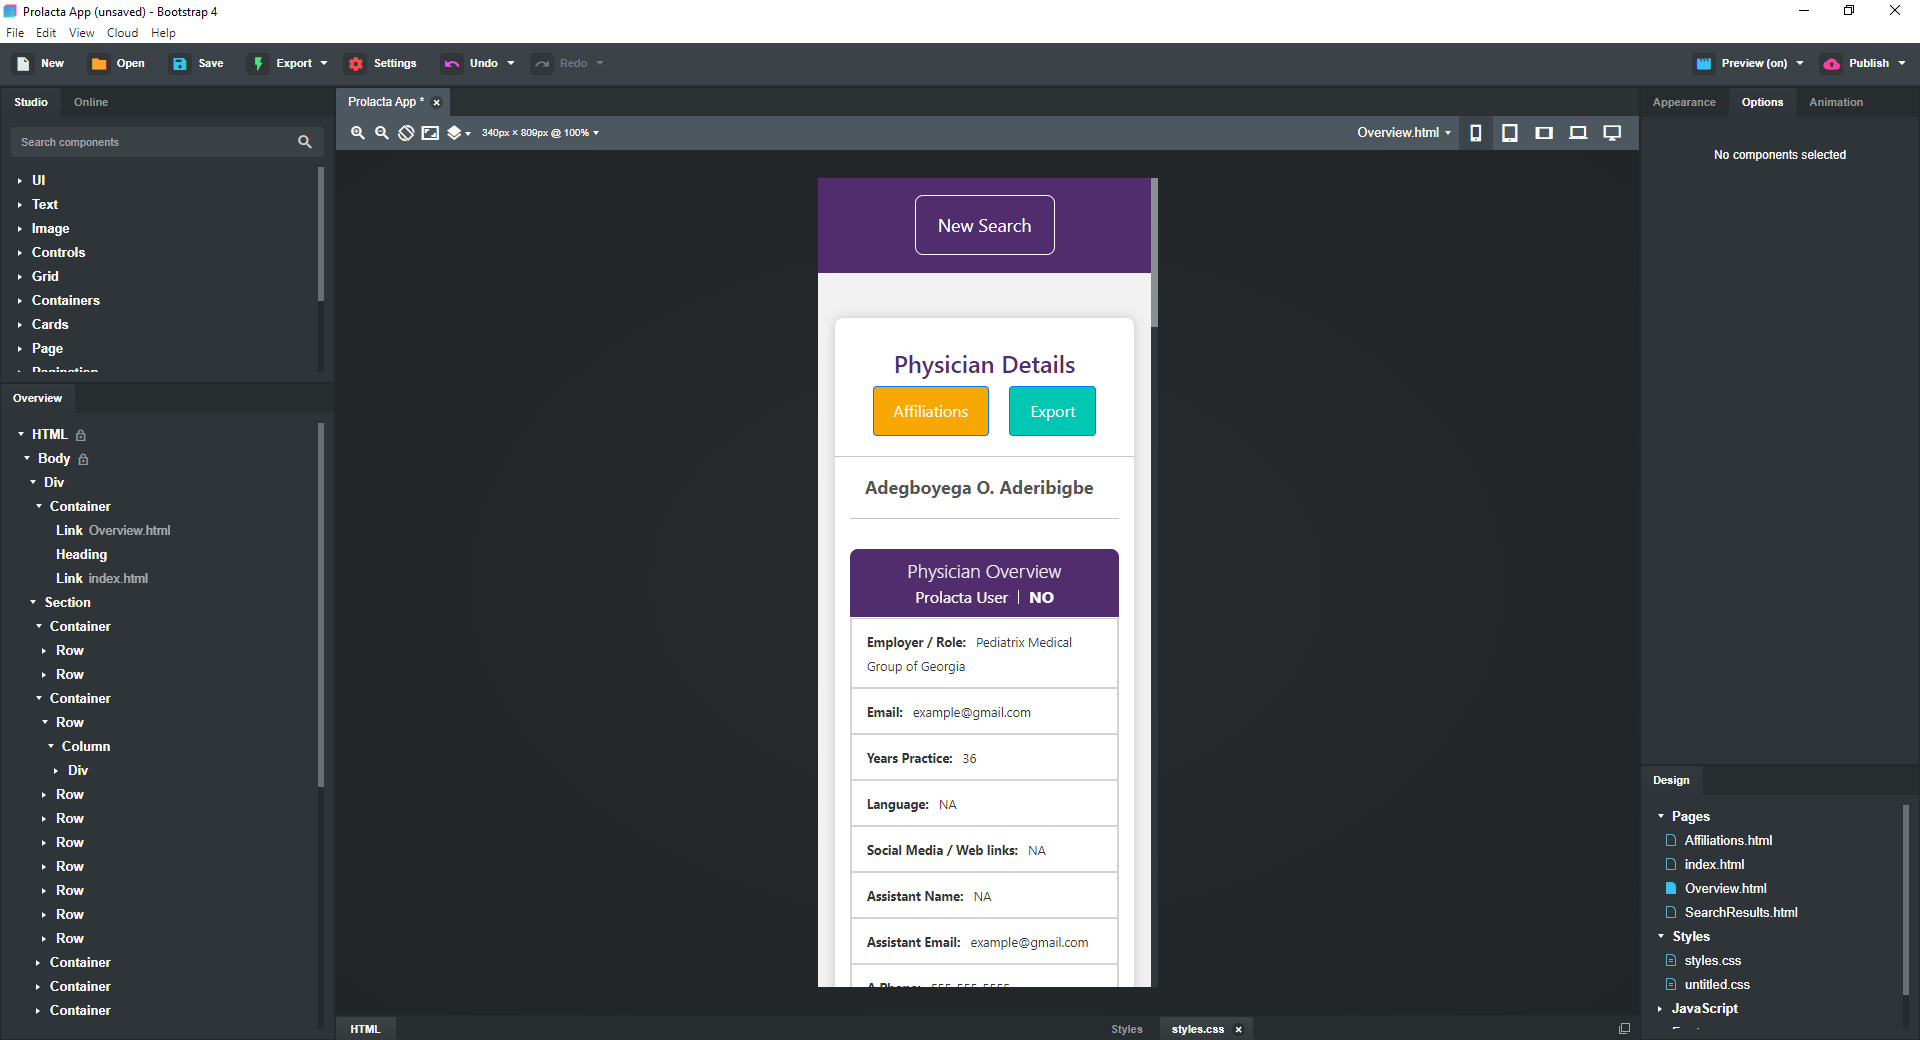Open SearchResults.html in the Pages list
The image size is (1920, 1040).
click(x=1740, y=913)
